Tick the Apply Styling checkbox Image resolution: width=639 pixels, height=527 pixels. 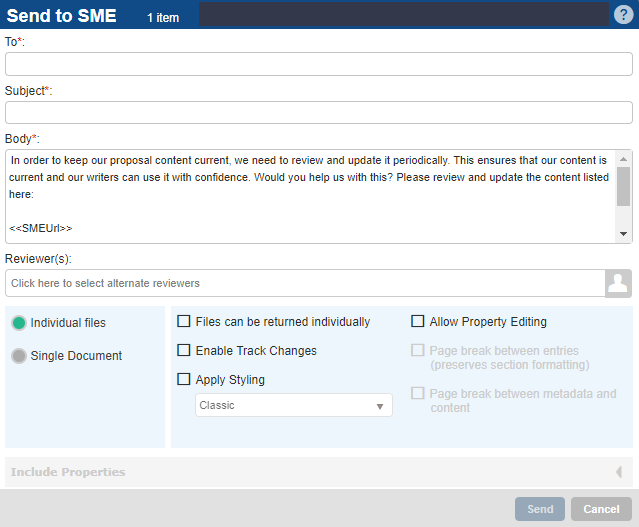pyautogui.click(x=183, y=379)
